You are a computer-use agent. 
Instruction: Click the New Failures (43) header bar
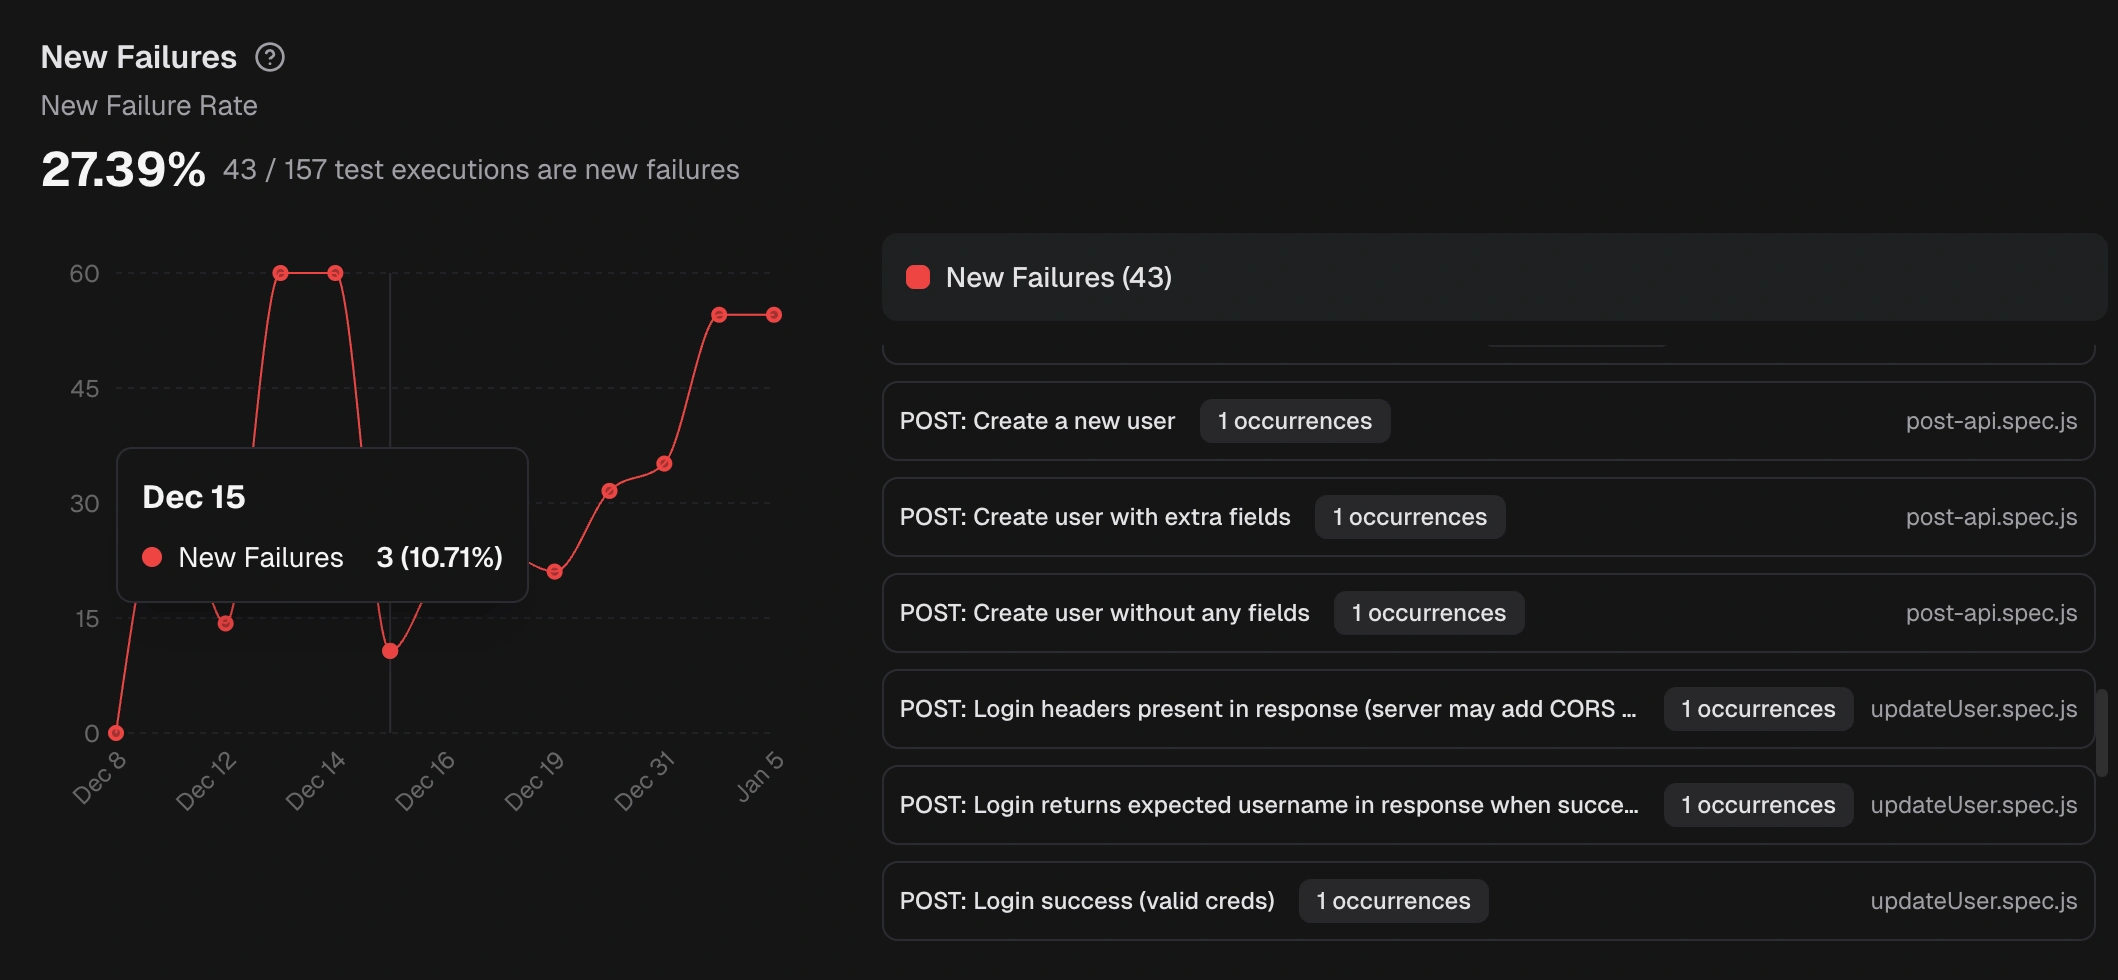point(1493,277)
